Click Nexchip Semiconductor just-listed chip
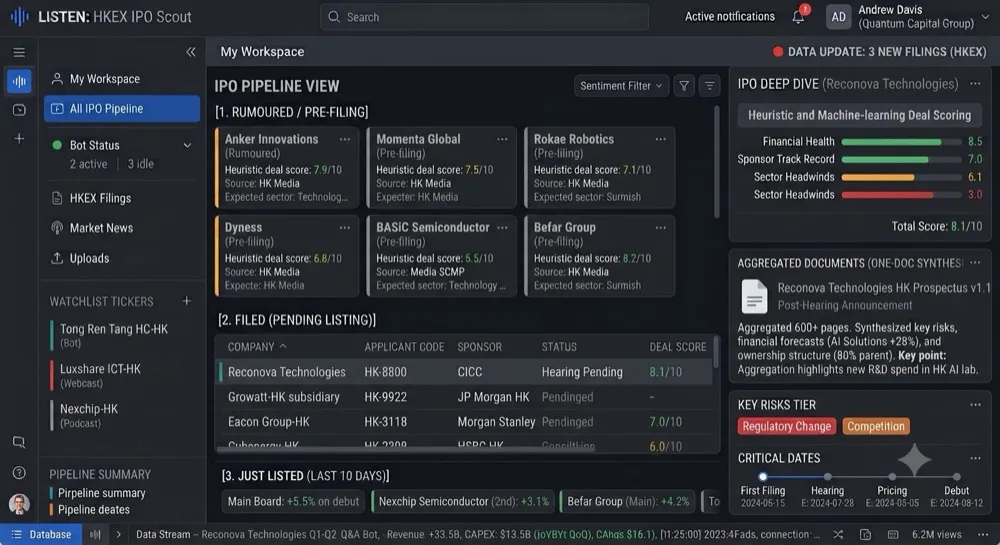1000x545 pixels. tap(463, 502)
